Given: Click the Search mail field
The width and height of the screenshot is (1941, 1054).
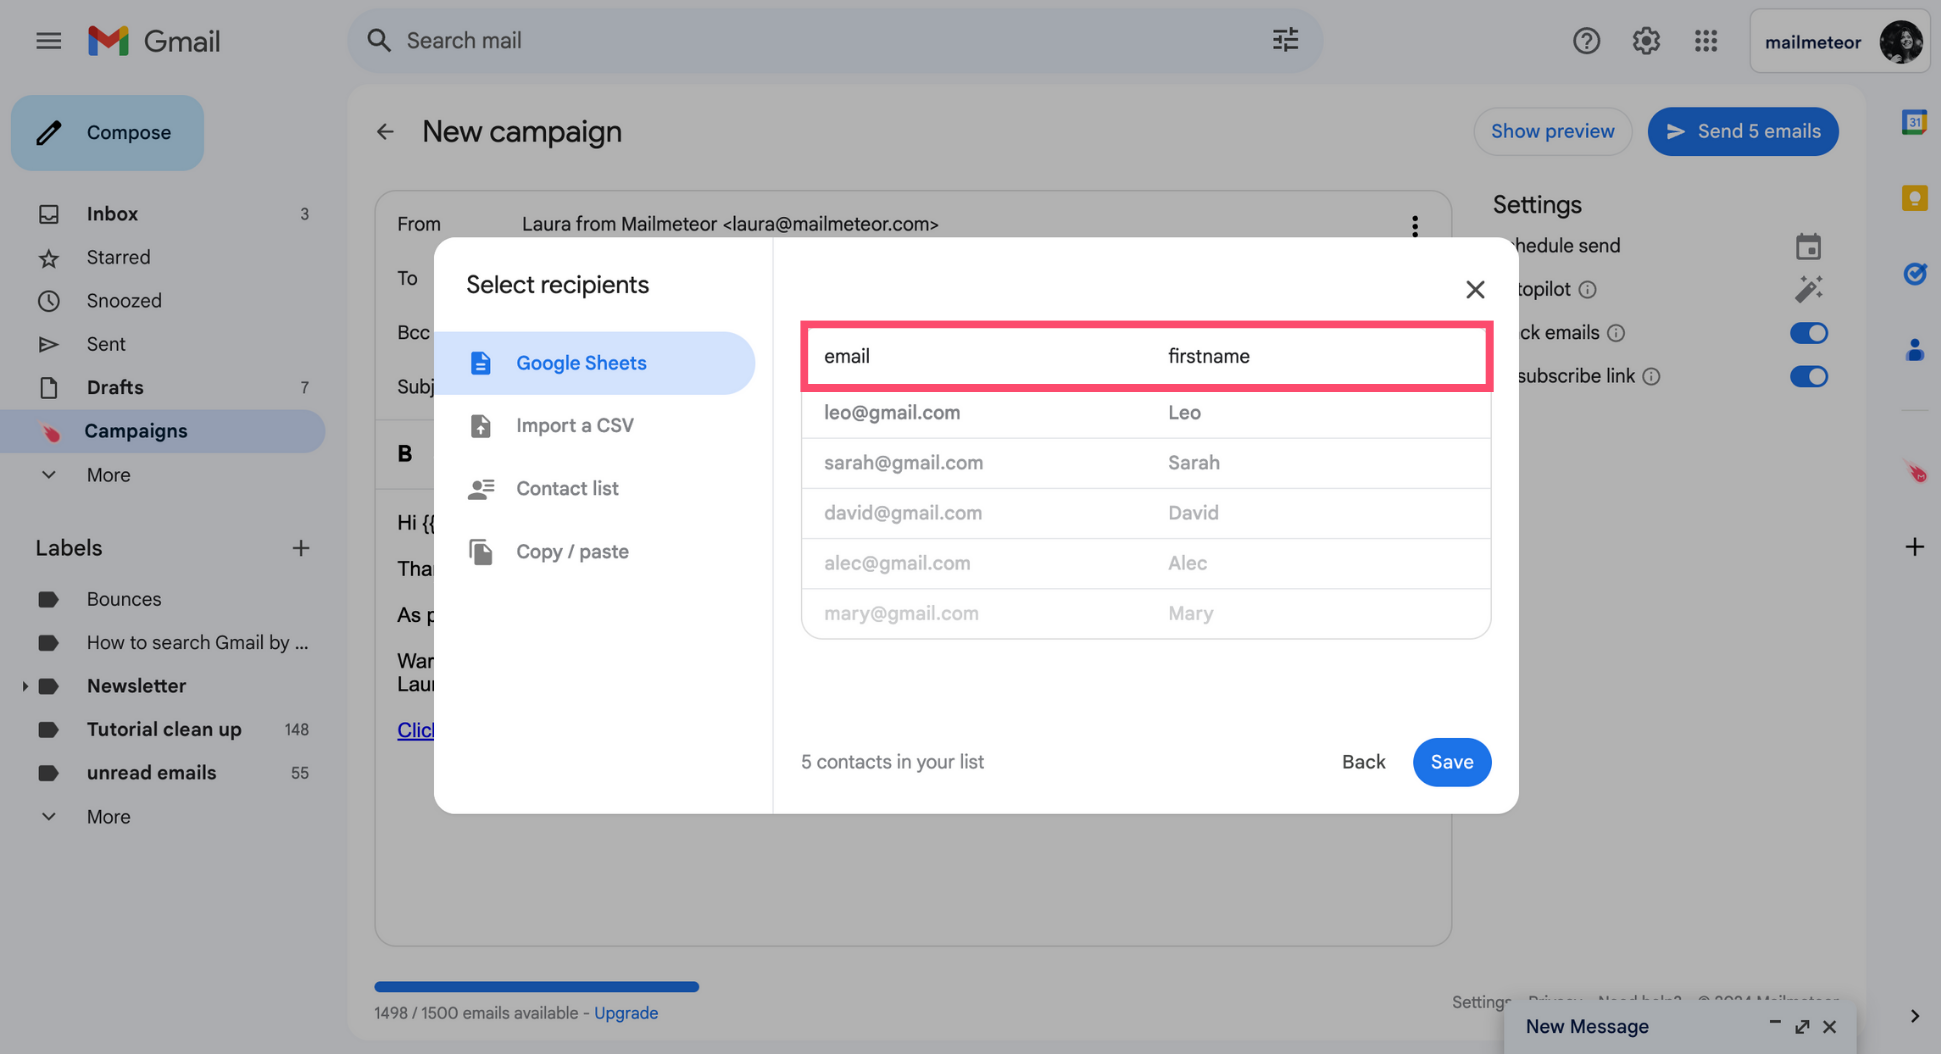Looking at the screenshot, I should 835,41.
